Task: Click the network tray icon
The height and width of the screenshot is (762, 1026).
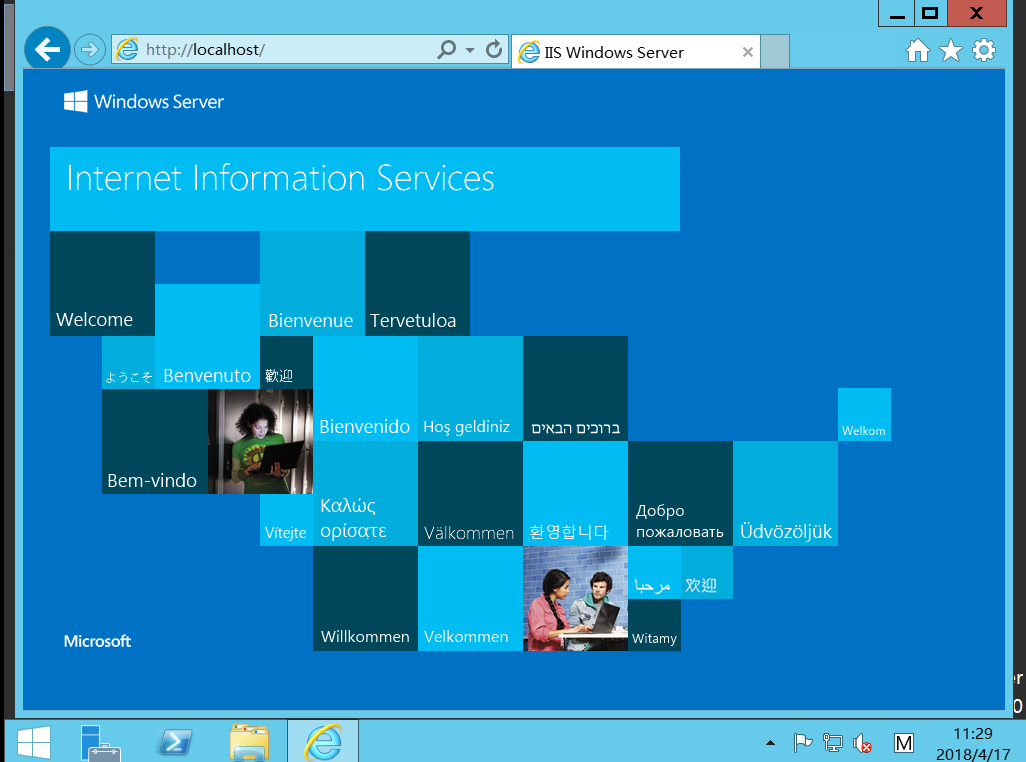Action: [x=832, y=743]
